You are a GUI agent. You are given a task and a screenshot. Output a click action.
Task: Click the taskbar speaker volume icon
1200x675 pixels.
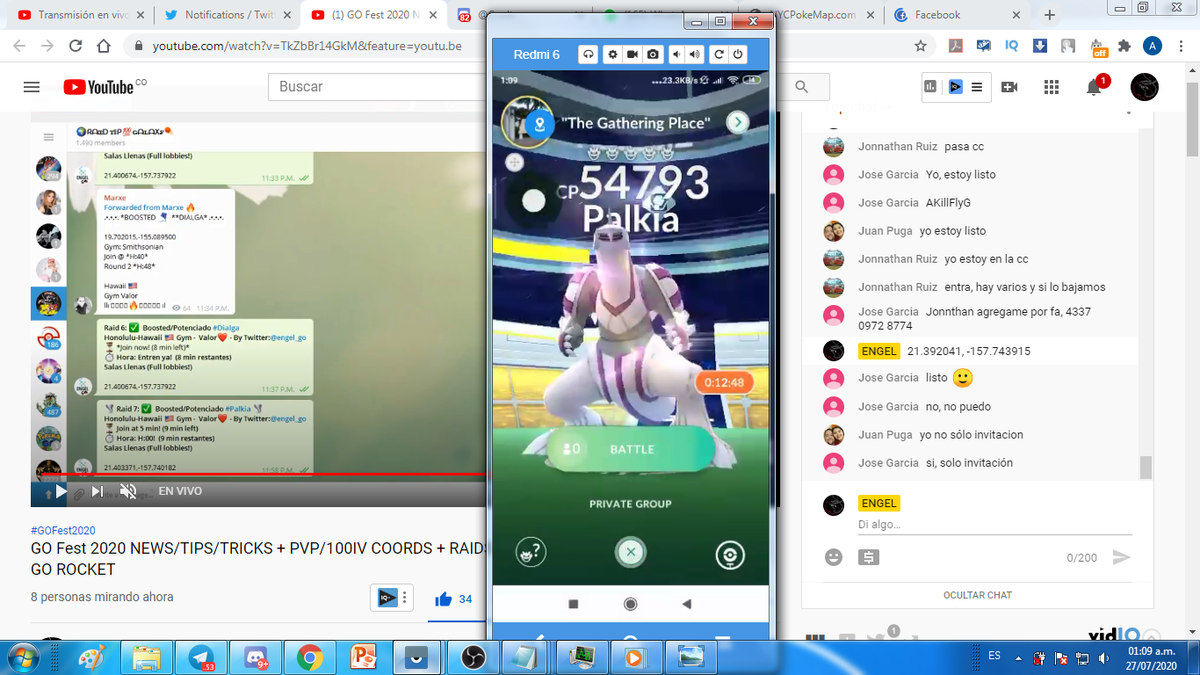click(x=1104, y=657)
